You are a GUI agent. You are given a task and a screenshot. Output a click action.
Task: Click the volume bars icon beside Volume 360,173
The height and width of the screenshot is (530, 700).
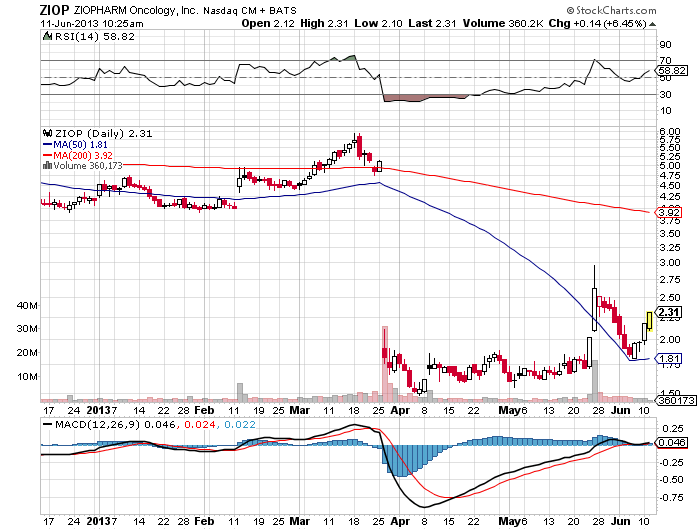point(47,166)
